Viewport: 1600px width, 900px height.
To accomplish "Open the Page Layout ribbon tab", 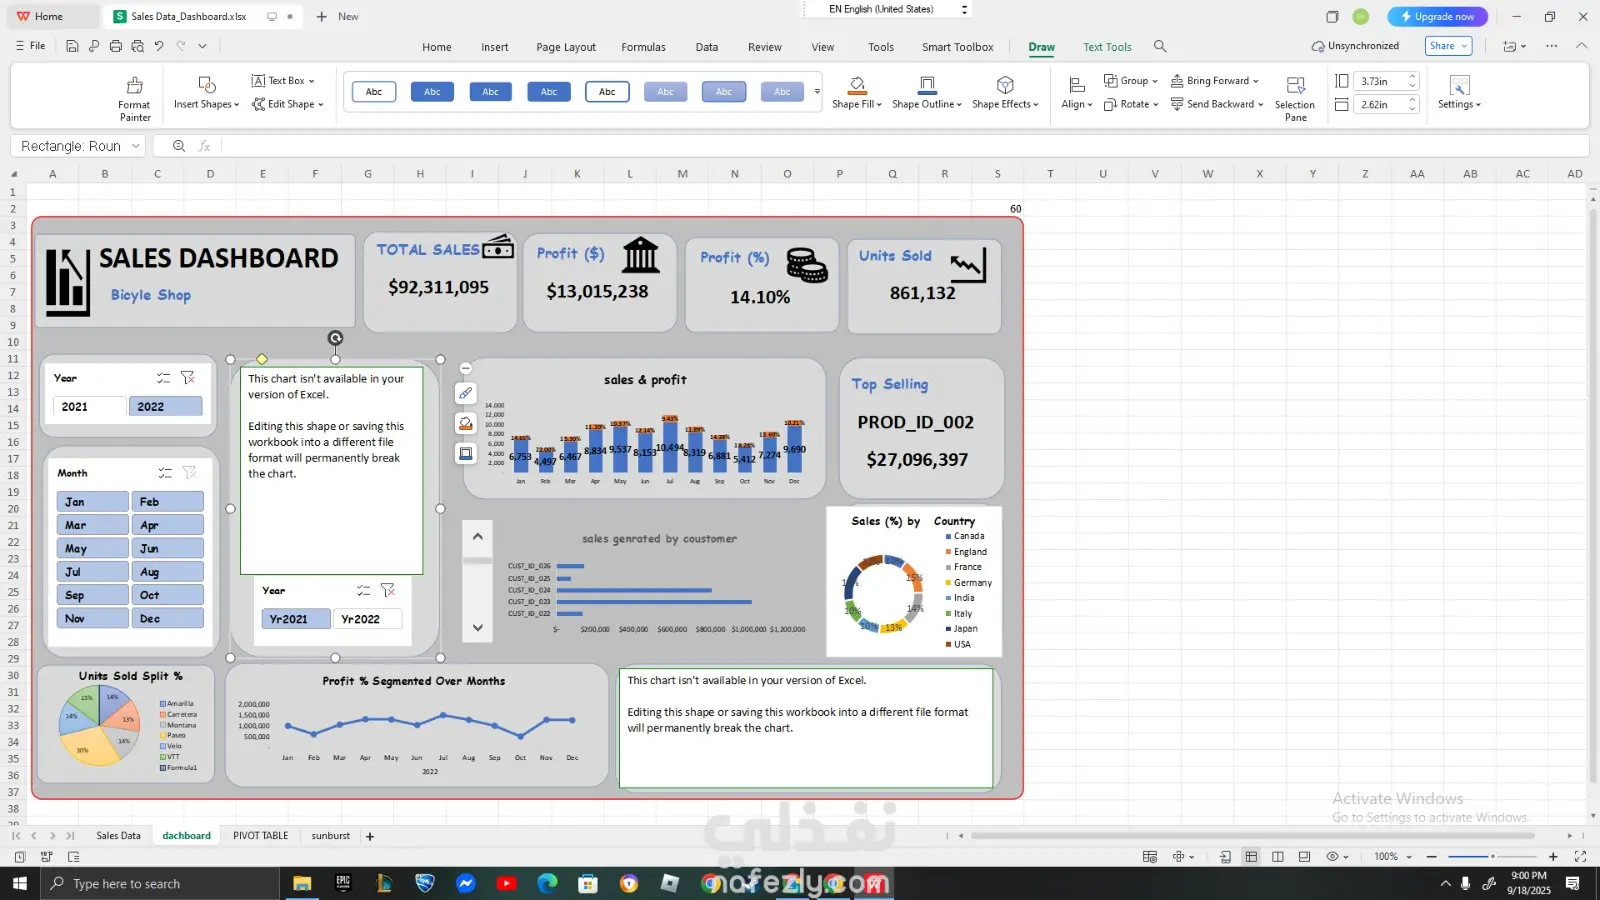I will [x=566, y=47].
